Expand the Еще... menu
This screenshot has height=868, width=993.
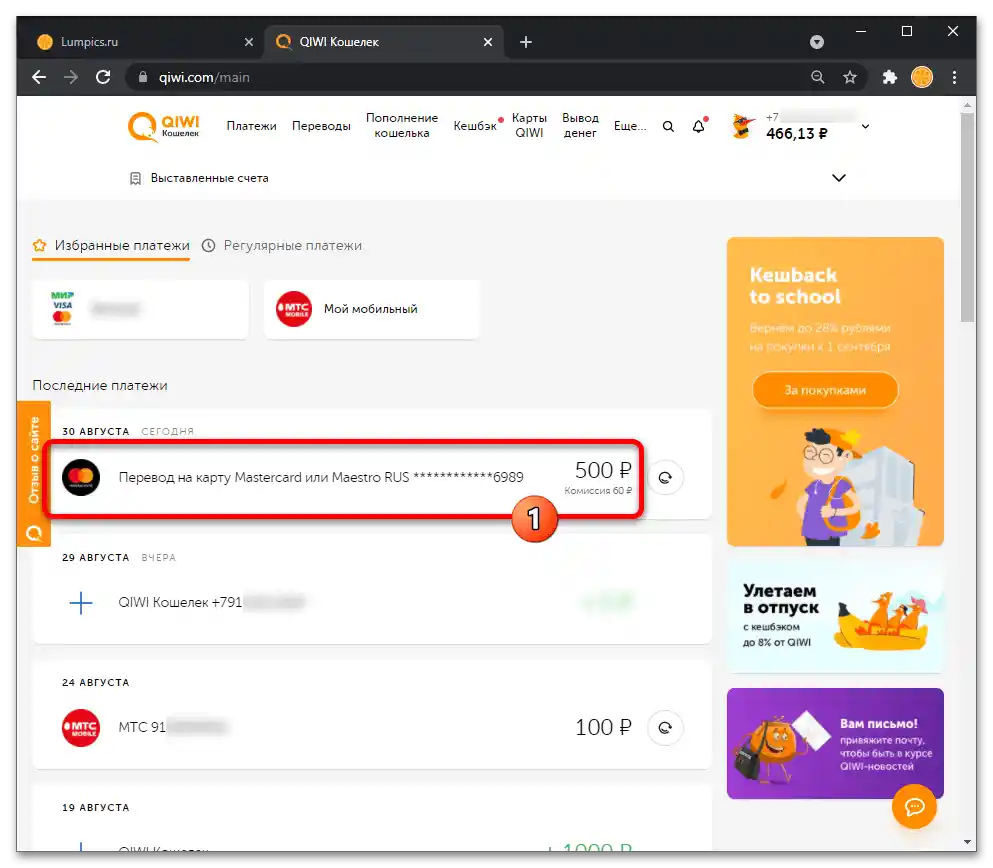630,126
